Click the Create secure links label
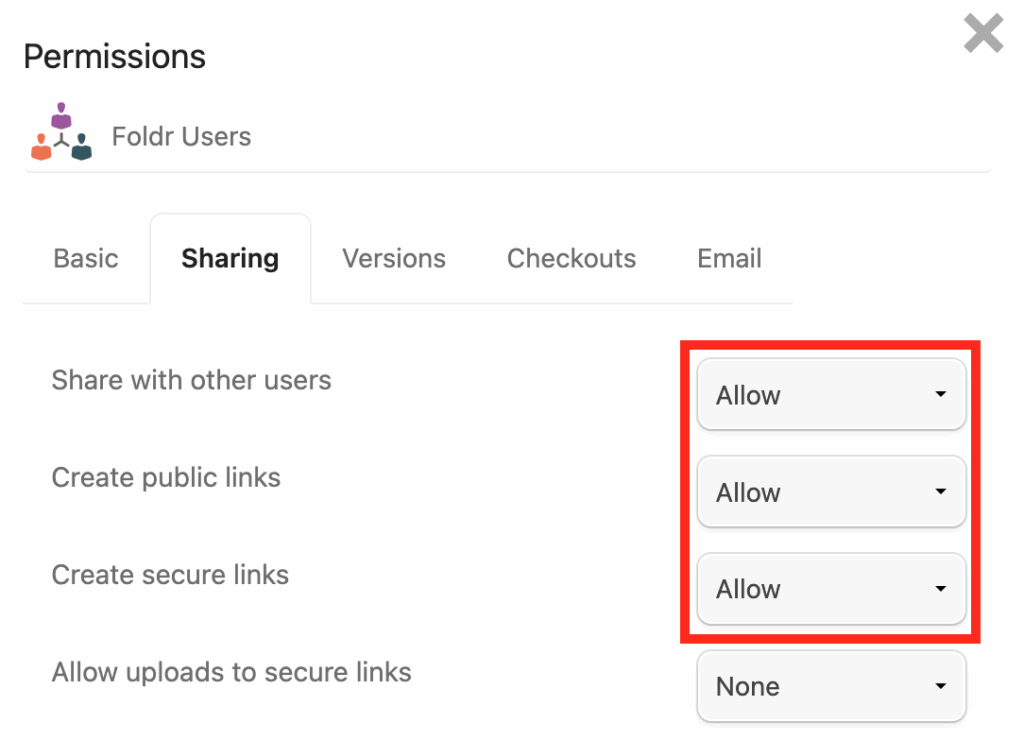 (170, 575)
